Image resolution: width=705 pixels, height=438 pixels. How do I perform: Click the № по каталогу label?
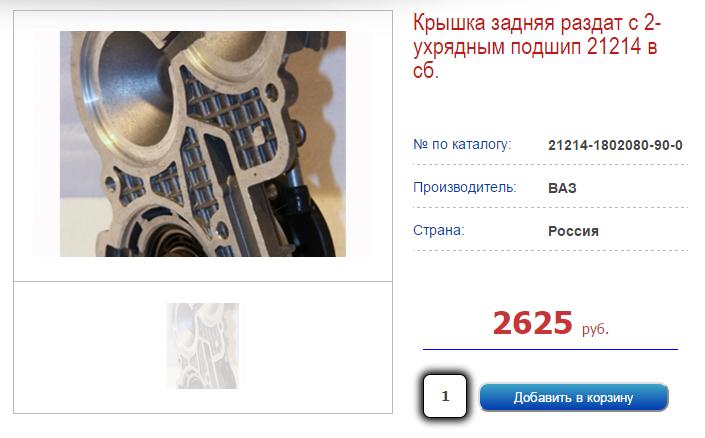[x=462, y=144]
